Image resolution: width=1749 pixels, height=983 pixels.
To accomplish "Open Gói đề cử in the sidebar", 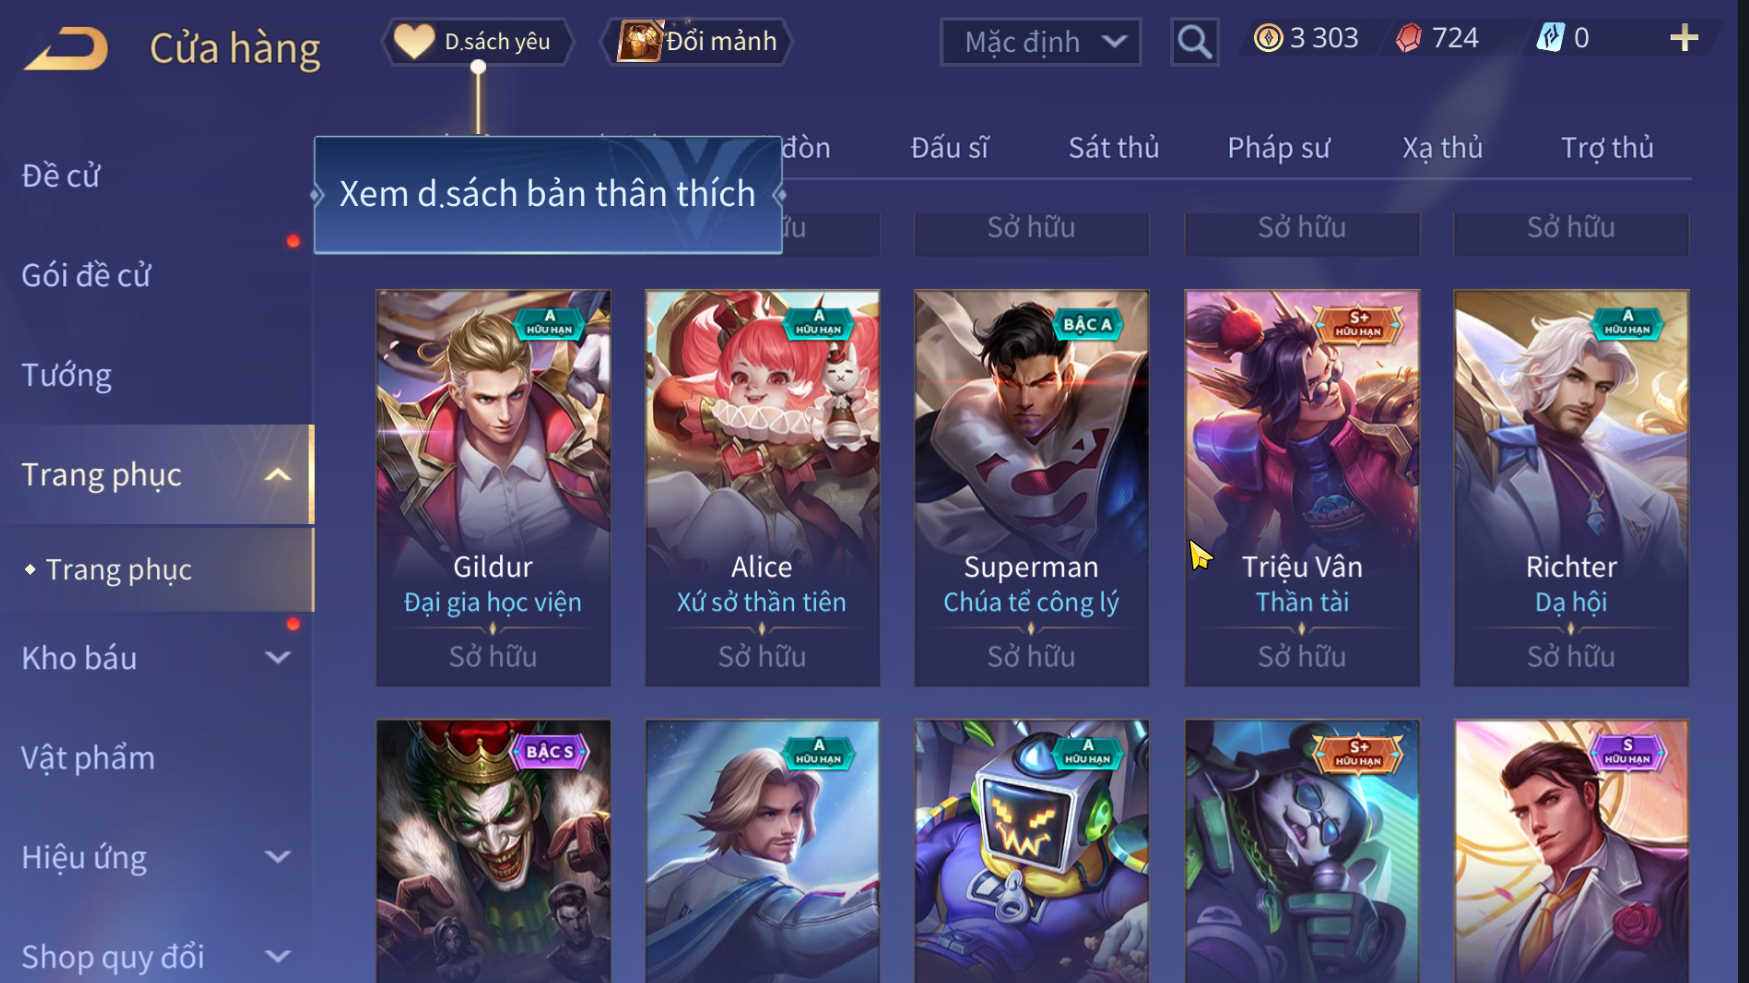I will (x=86, y=275).
